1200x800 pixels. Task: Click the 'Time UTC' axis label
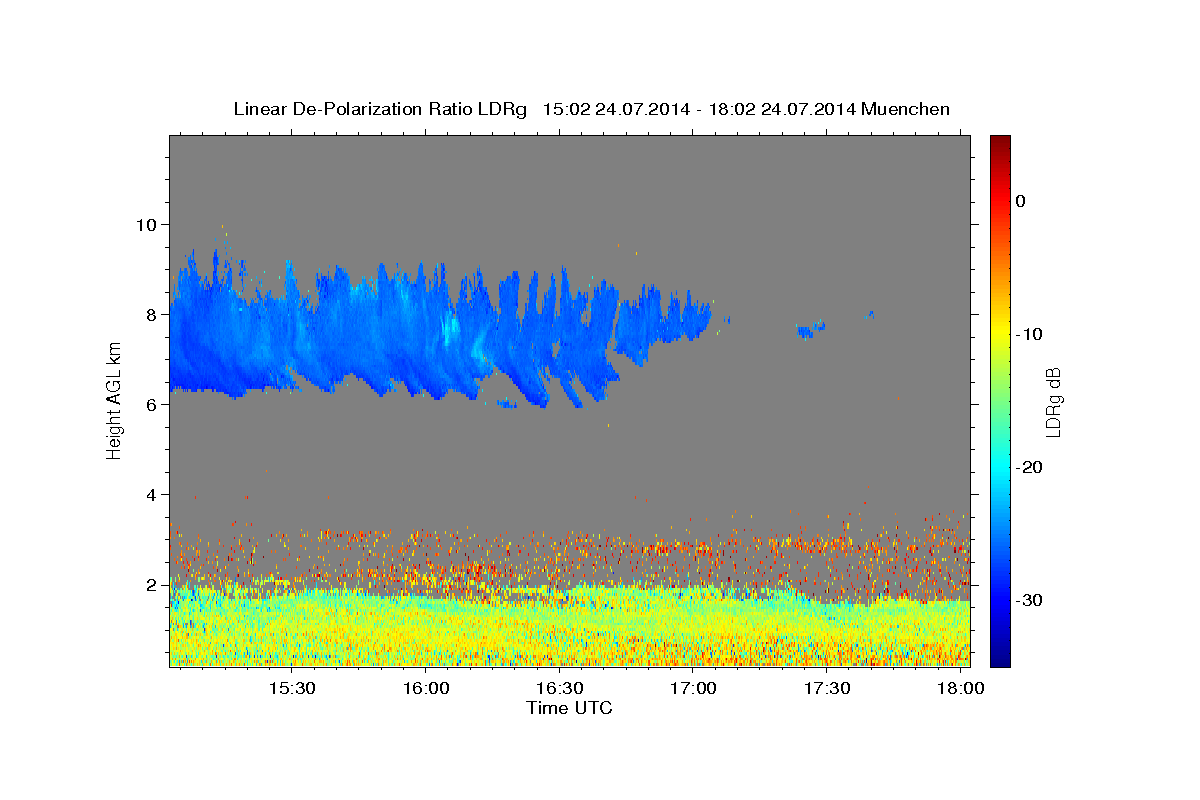coord(569,708)
